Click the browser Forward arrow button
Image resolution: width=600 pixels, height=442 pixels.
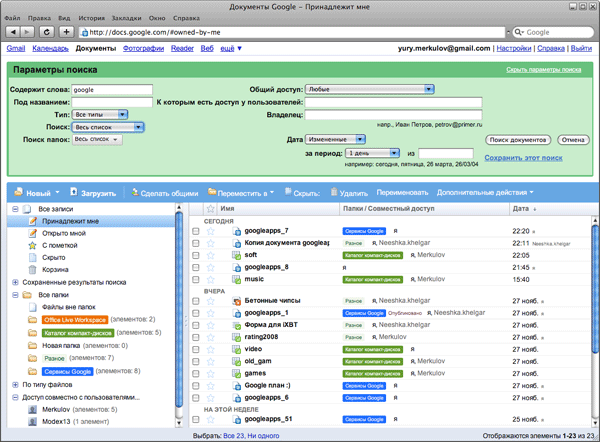[27, 32]
